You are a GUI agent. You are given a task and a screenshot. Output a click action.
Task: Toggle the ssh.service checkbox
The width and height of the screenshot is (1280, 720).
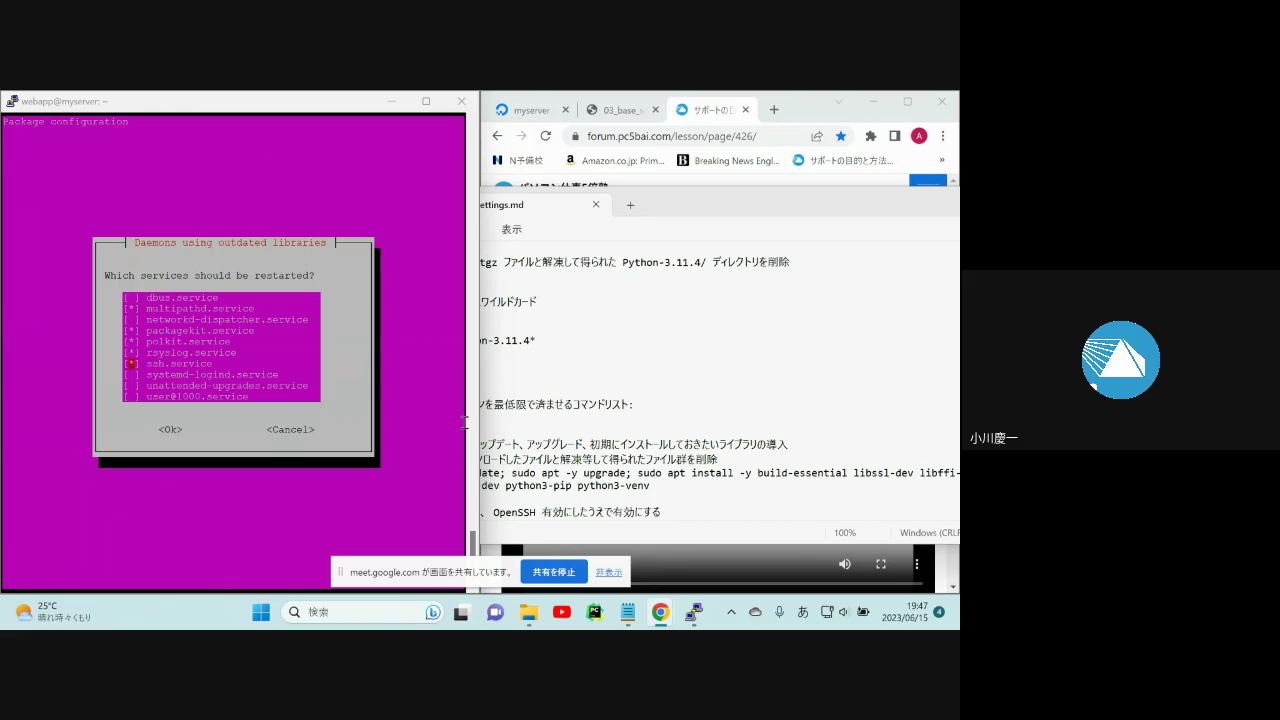click(131, 364)
